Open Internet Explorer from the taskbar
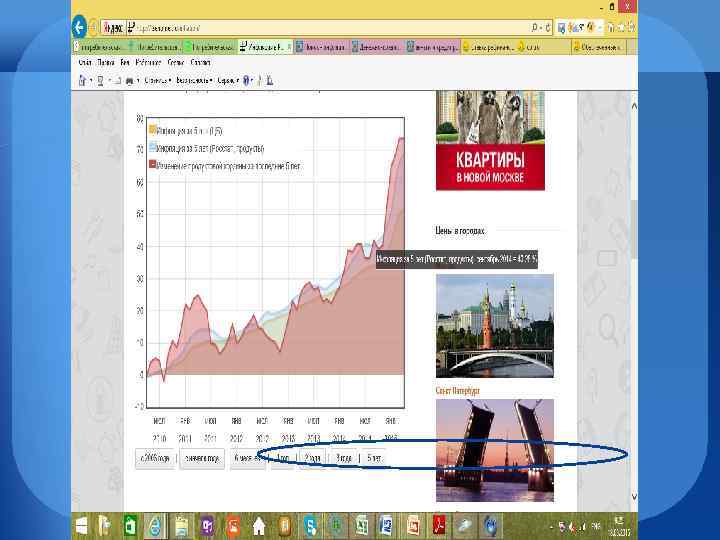 tap(155, 526)
